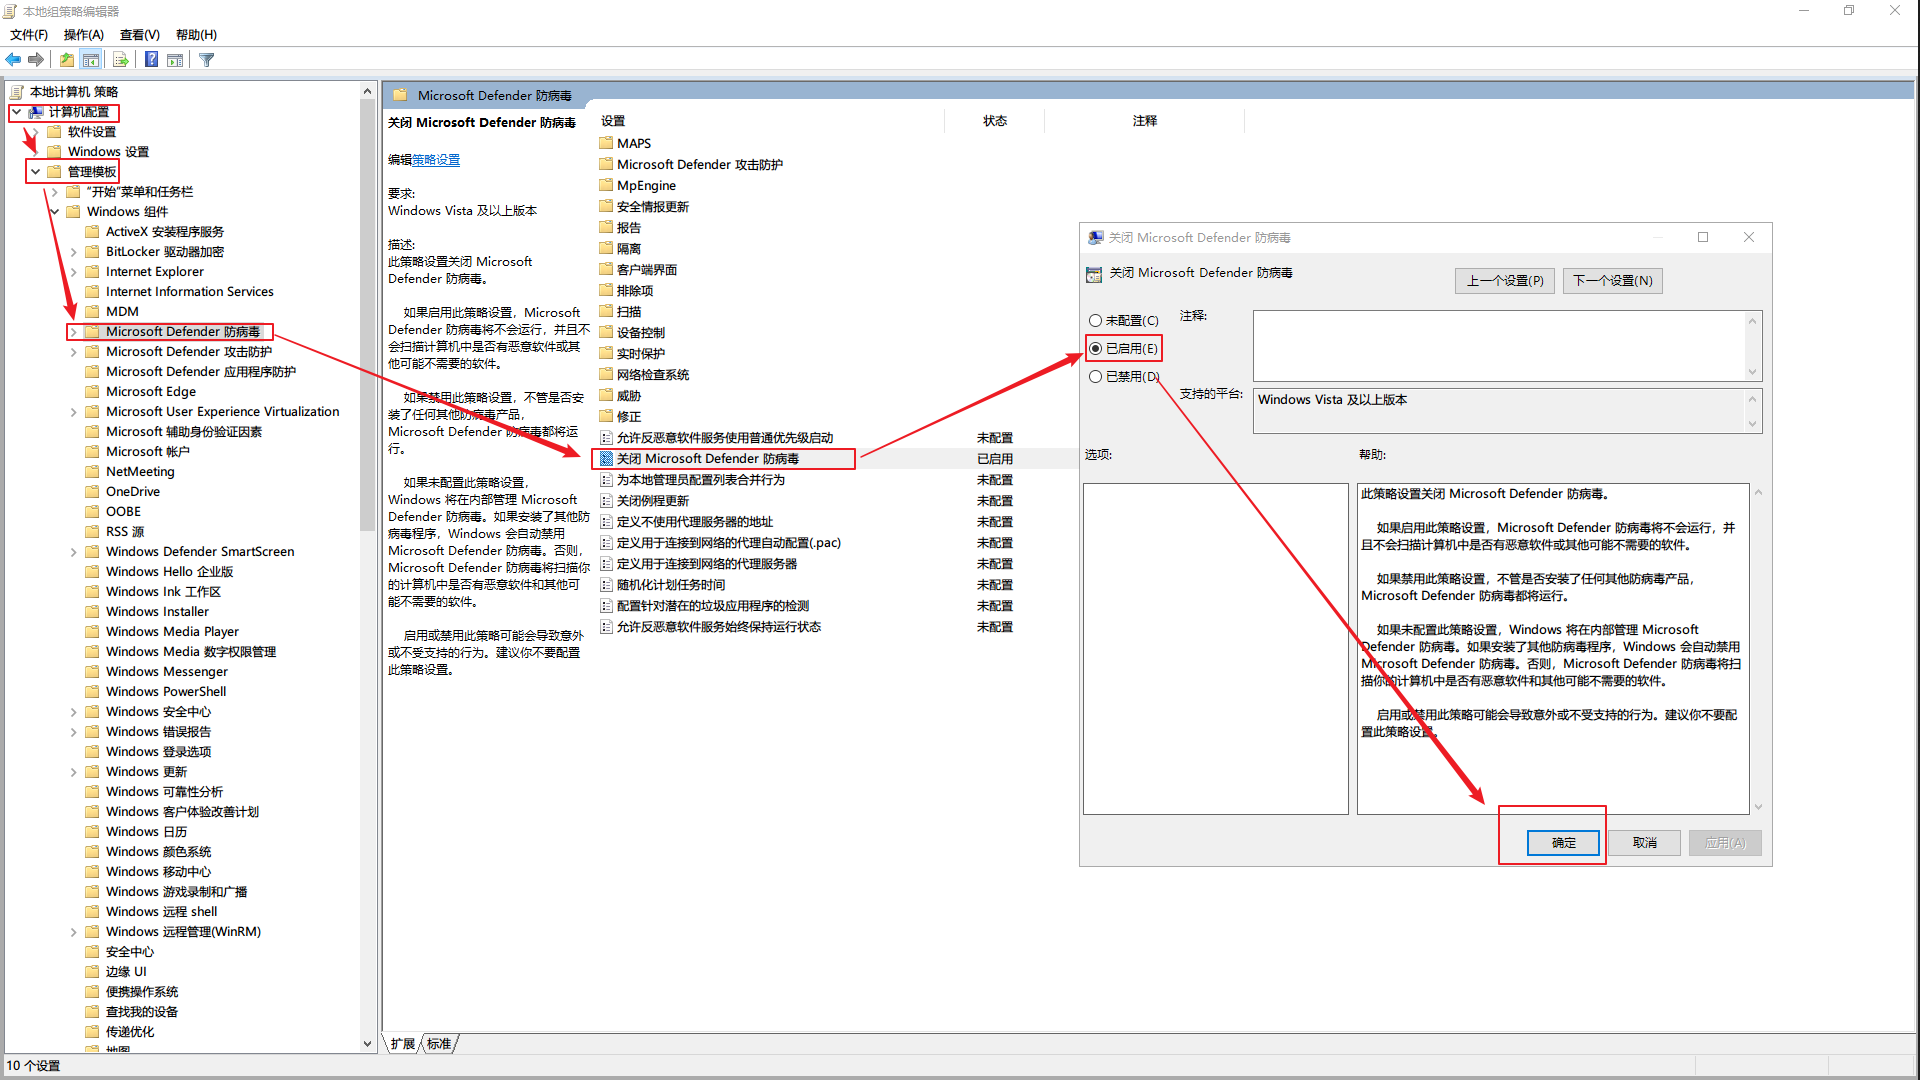Click the policy icon beside dialog heading
This screenshot has height=1080, width=1920.
coord(1094,274)
